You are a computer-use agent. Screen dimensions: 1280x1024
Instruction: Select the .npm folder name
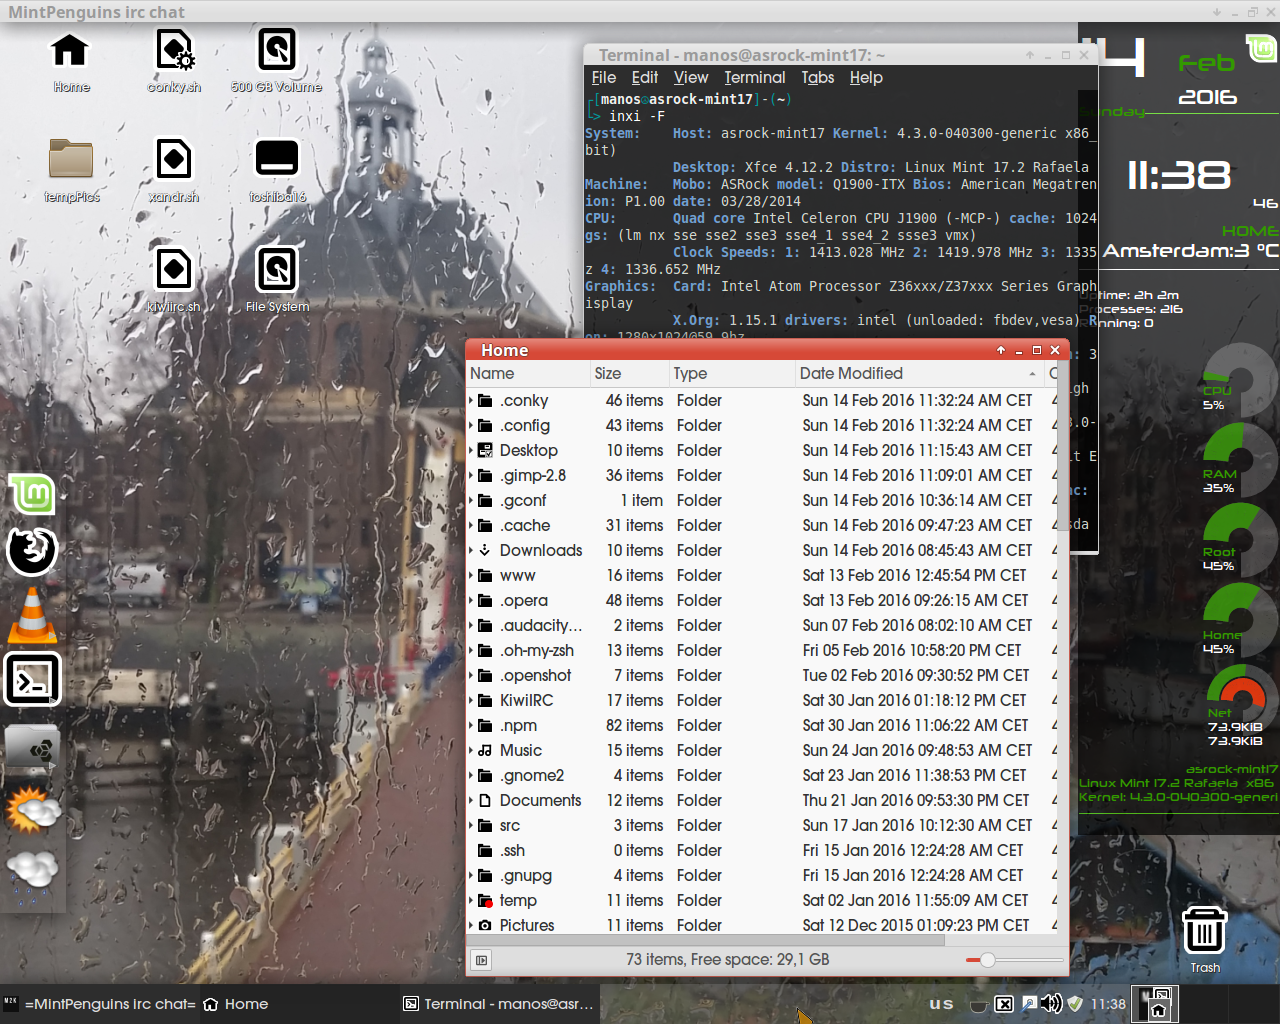519,725
